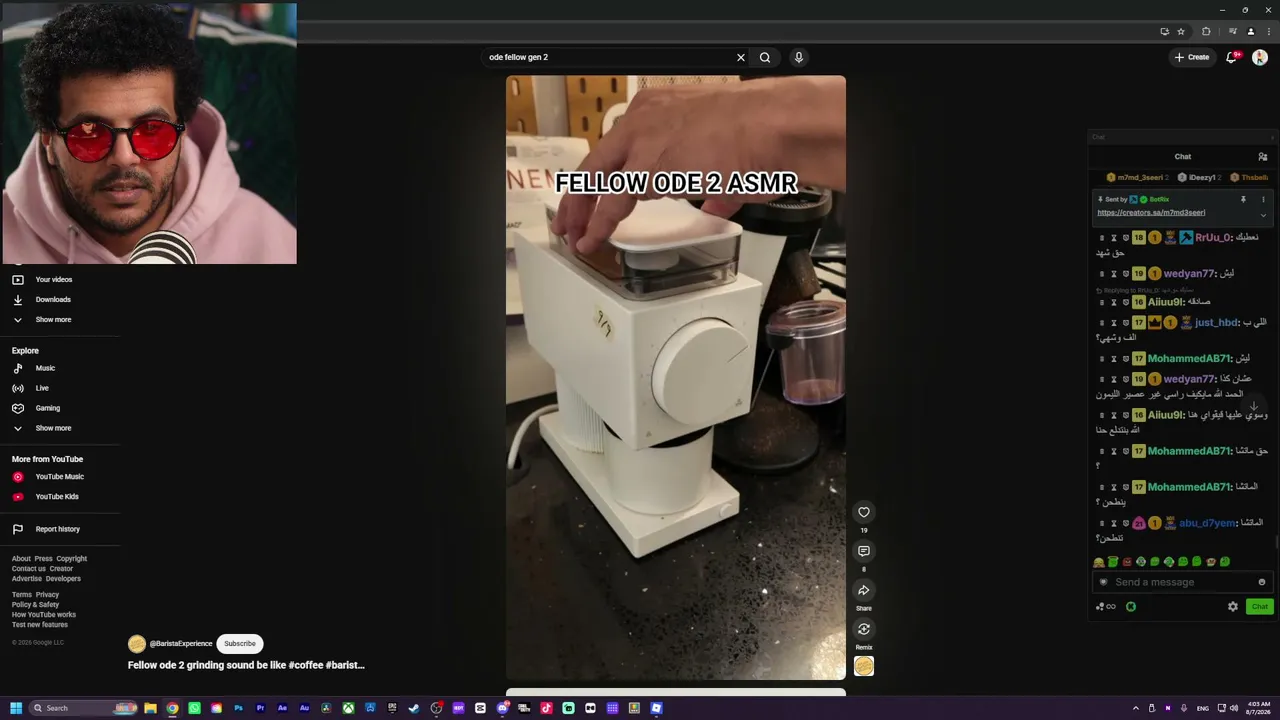Viewport: 1280px width, 720px height.
Task: Open the @BaristaExperience channel link
Action: click(x=181, y=644)
